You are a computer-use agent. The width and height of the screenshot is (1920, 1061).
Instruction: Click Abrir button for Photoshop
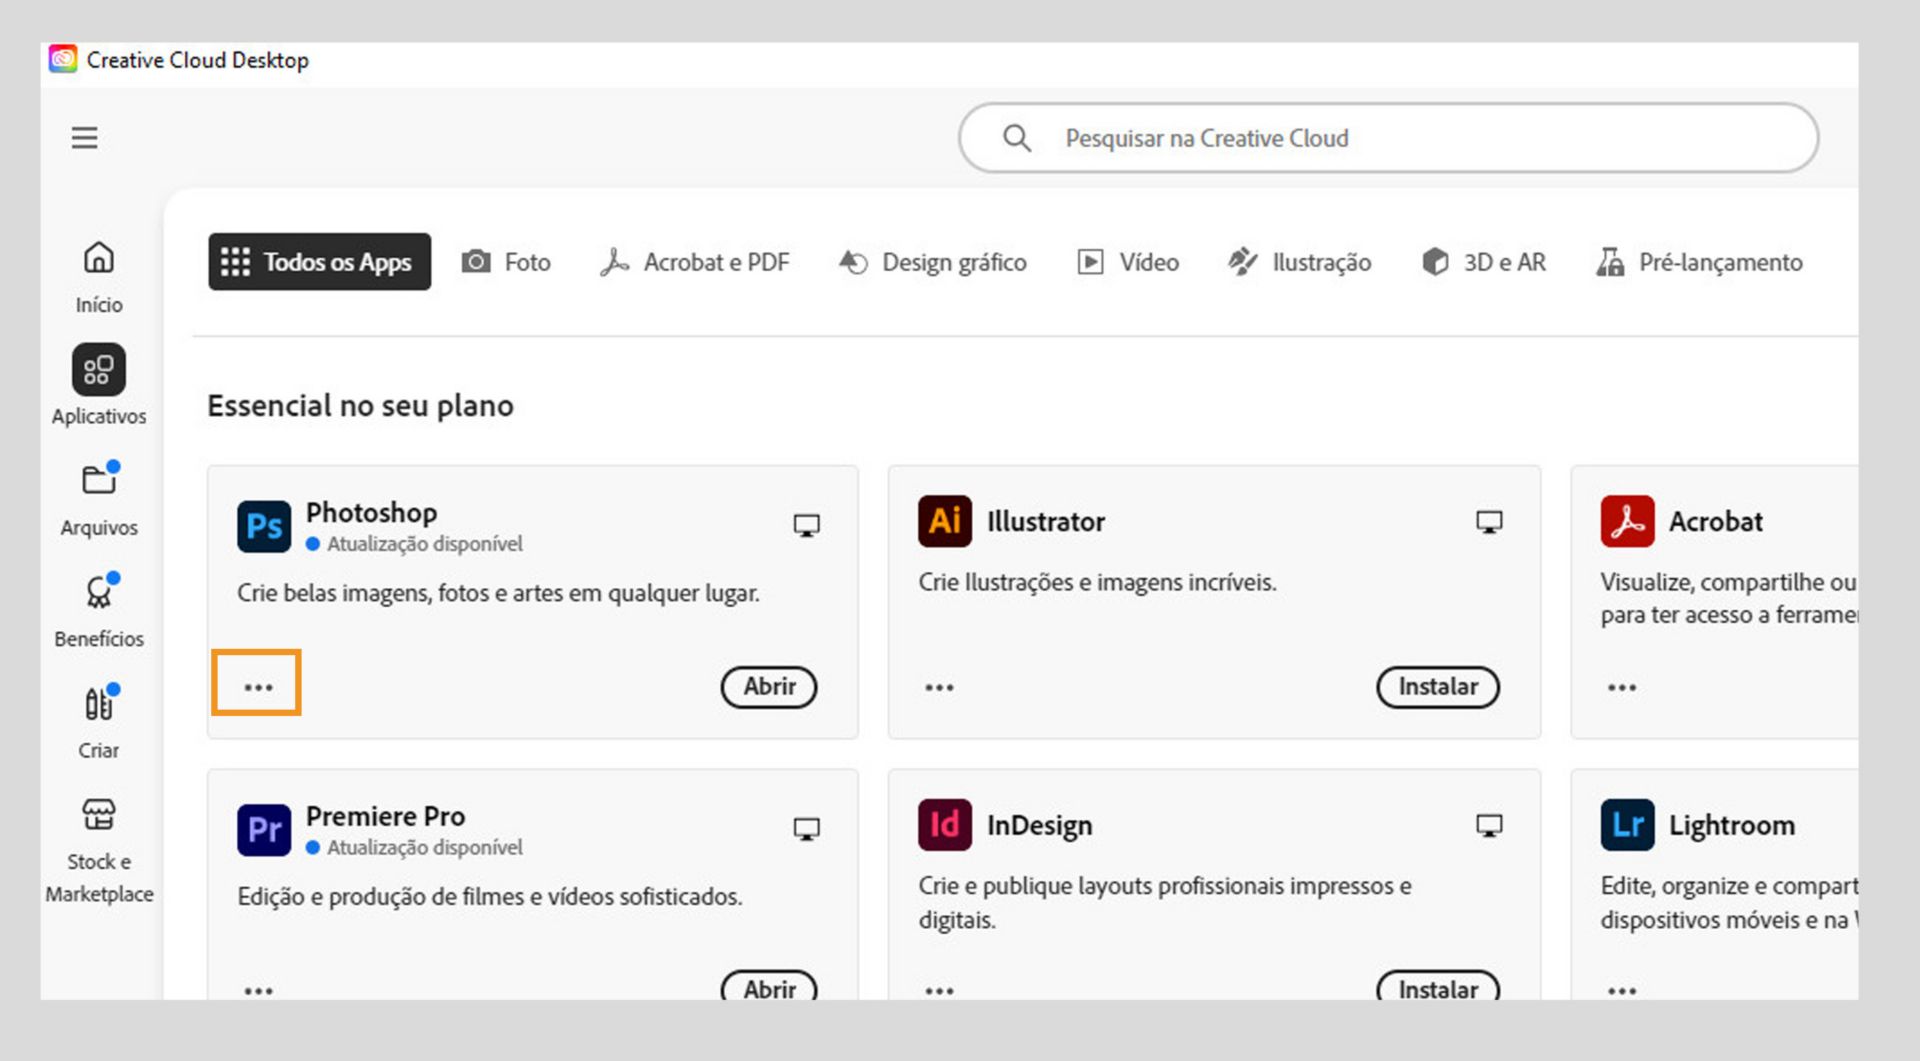[x=769, y=687]
